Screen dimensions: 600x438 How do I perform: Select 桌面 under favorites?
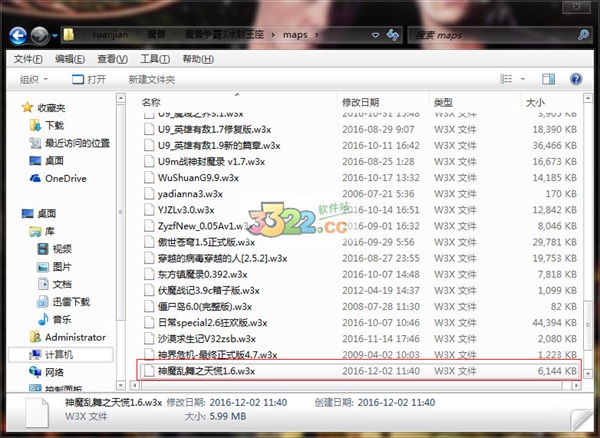pyautogui.click(x=47, y=161)
